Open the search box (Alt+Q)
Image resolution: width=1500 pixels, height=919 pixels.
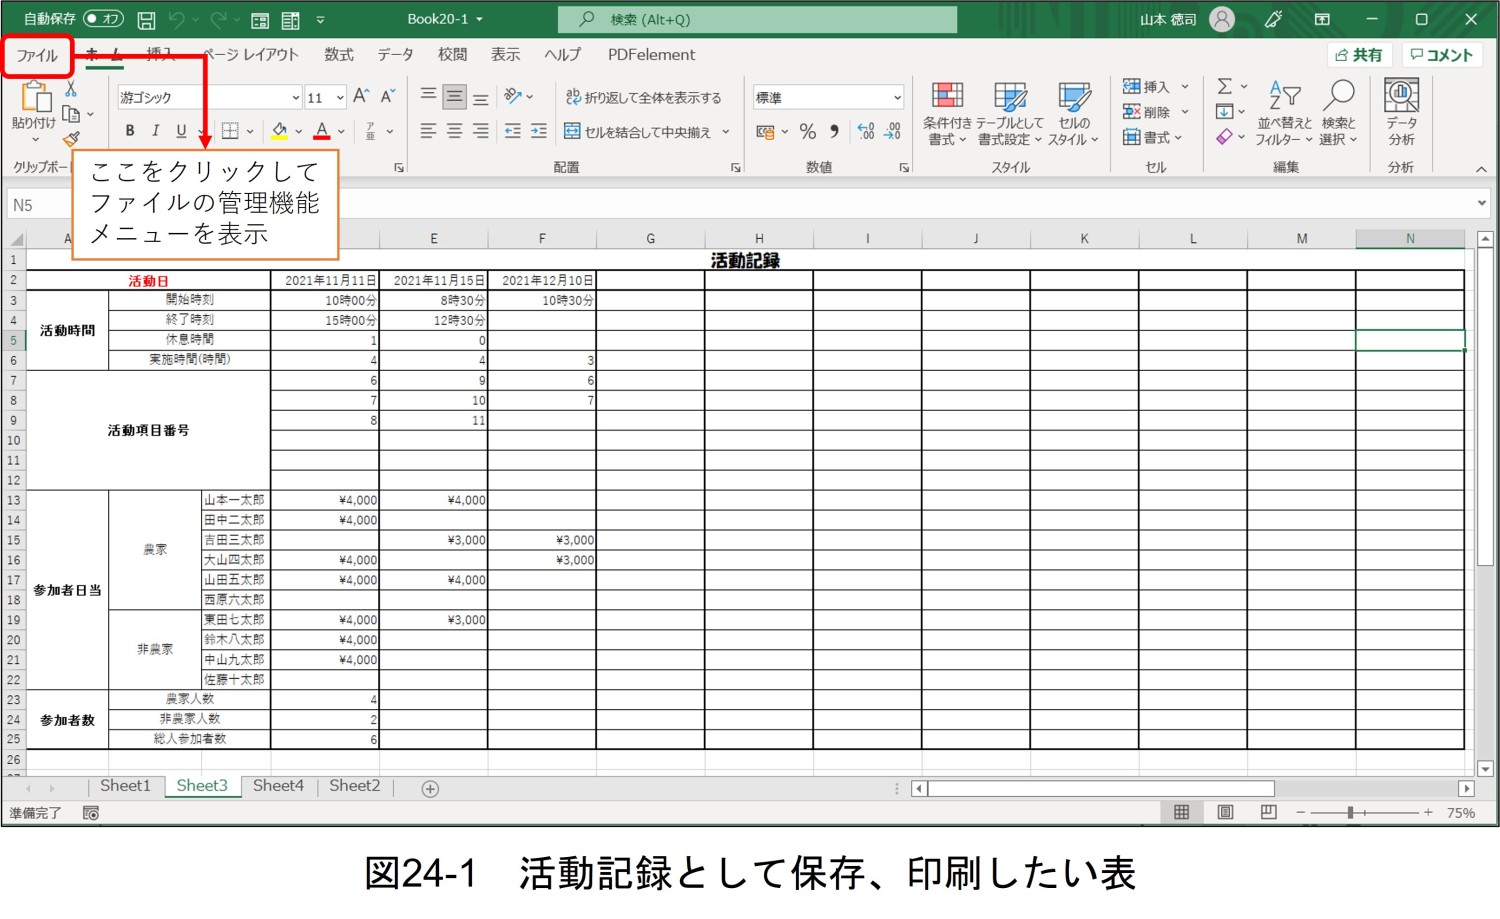[756, 19]
